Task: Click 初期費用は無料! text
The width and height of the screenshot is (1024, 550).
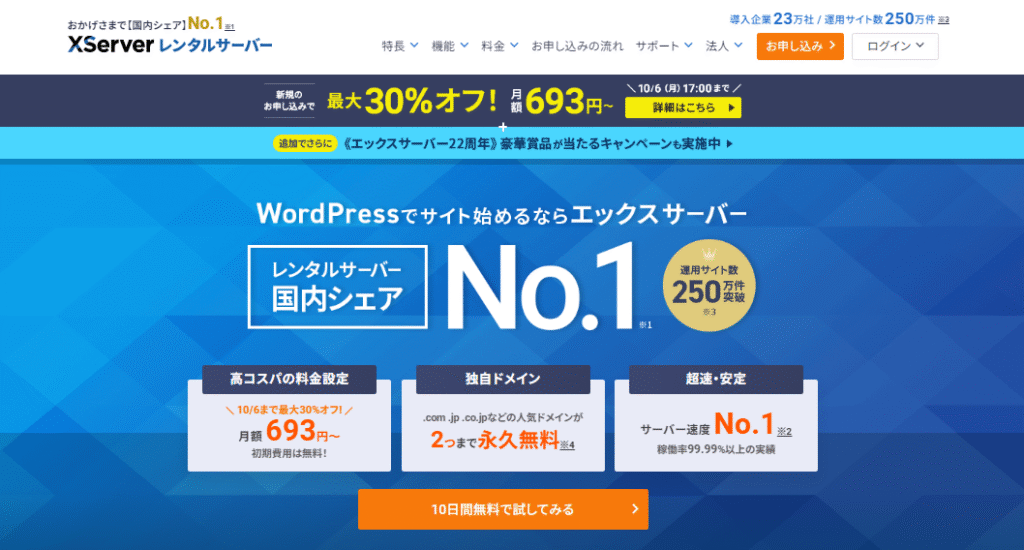Action: [x=289, y=453]
